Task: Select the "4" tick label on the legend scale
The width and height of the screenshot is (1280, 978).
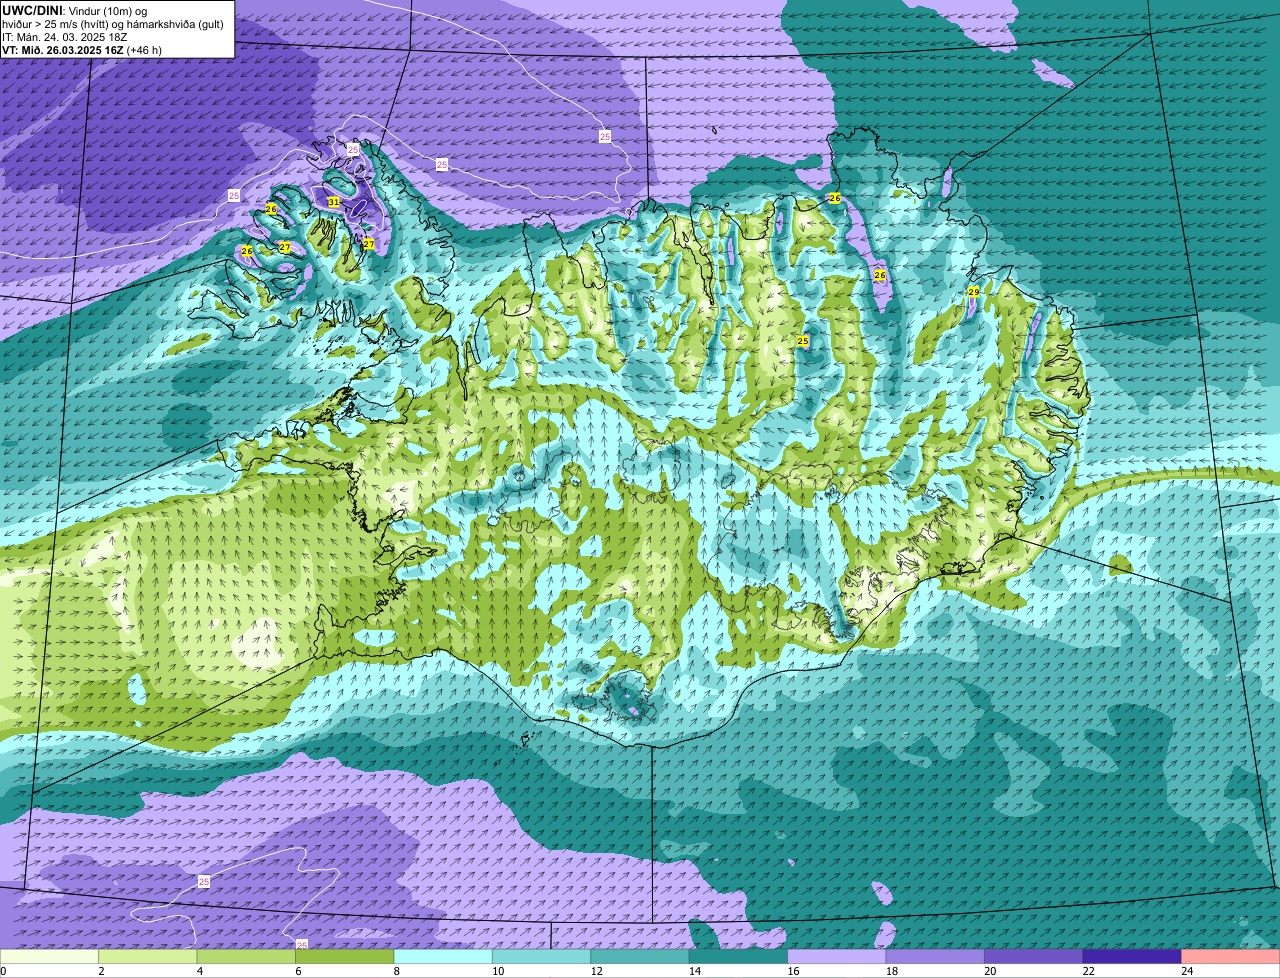Action: [x=198, y=971]
